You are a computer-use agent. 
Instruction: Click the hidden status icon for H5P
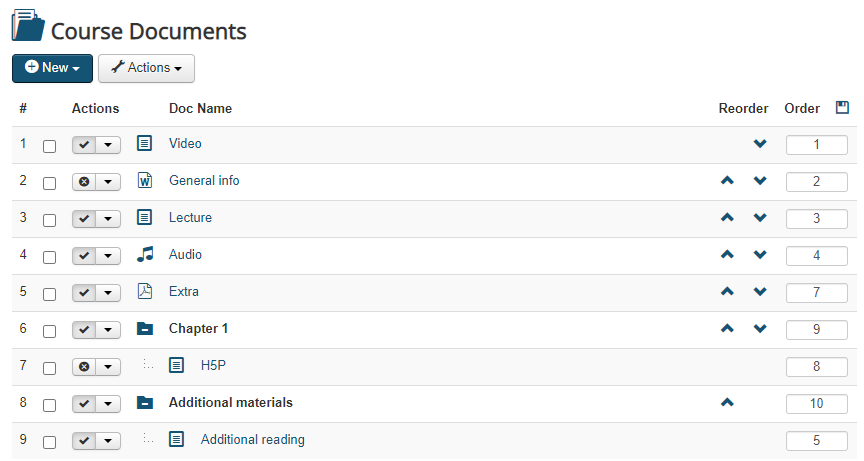[85, 366]
